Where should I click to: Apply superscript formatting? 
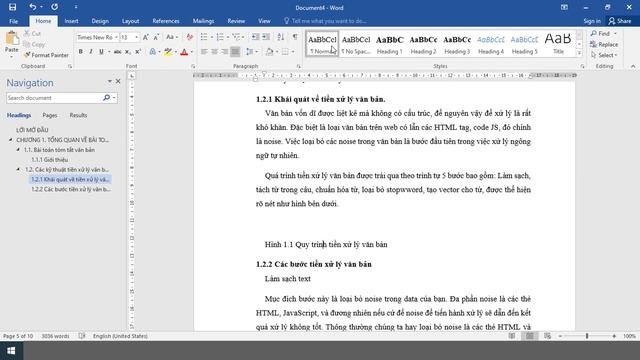point(138,52)
